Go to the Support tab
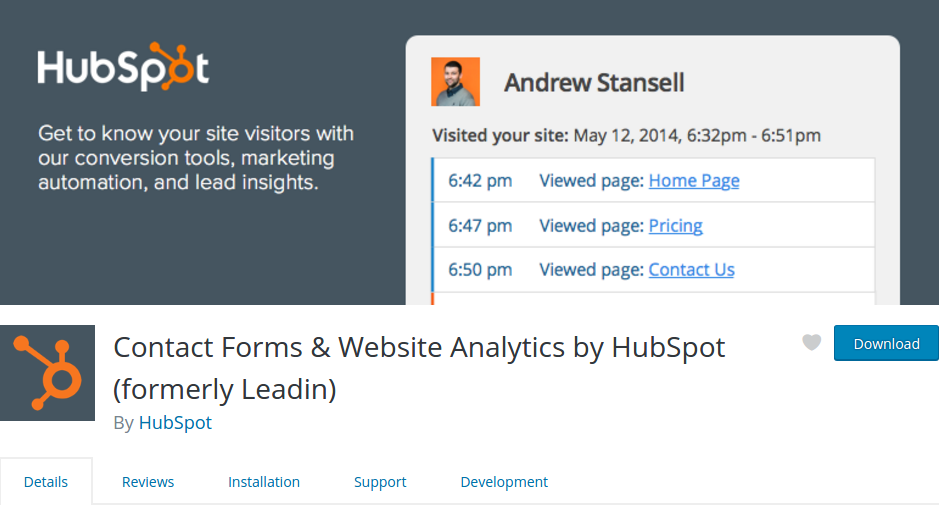This screenshot has height=506, width=939. [380, 482]
